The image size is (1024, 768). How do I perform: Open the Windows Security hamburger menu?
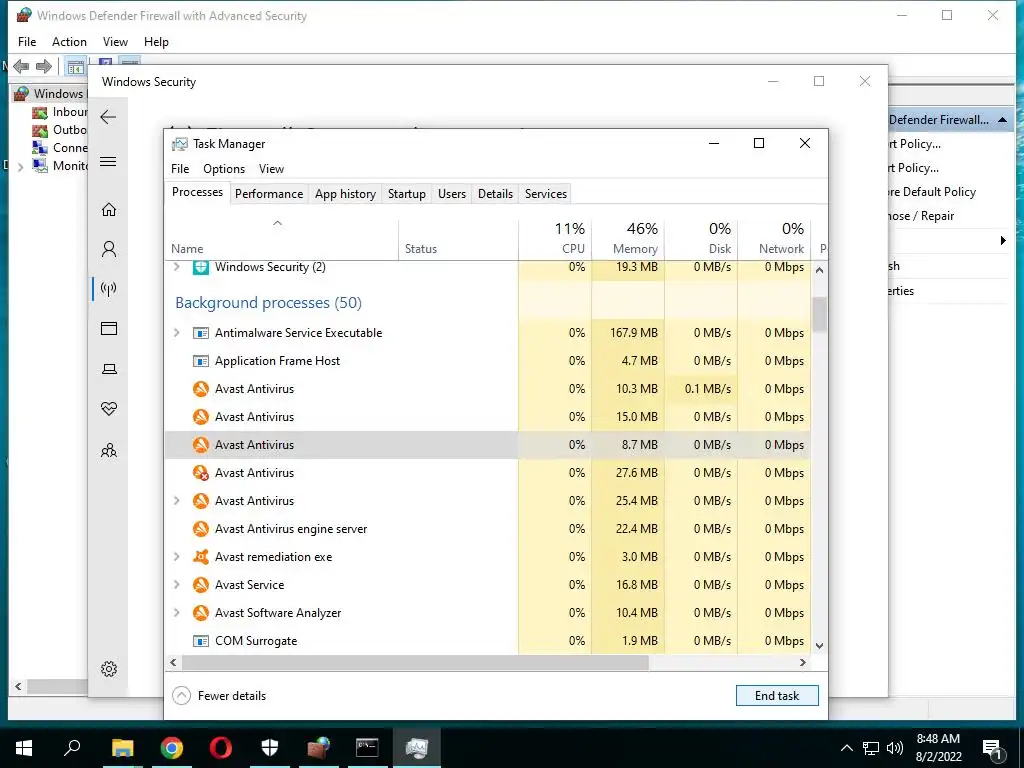click(108, 161)
